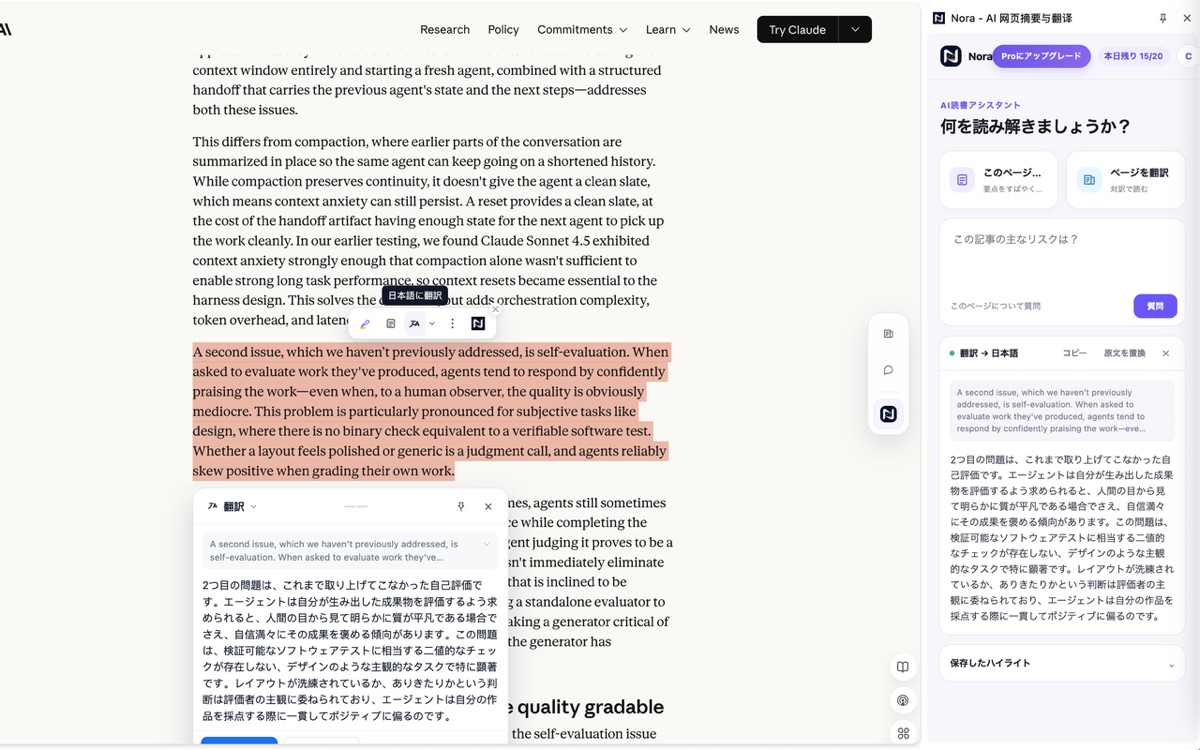Close the floating selection toolbar
1200x750 pixels.
pyautogui.click(x=495, y=309)
